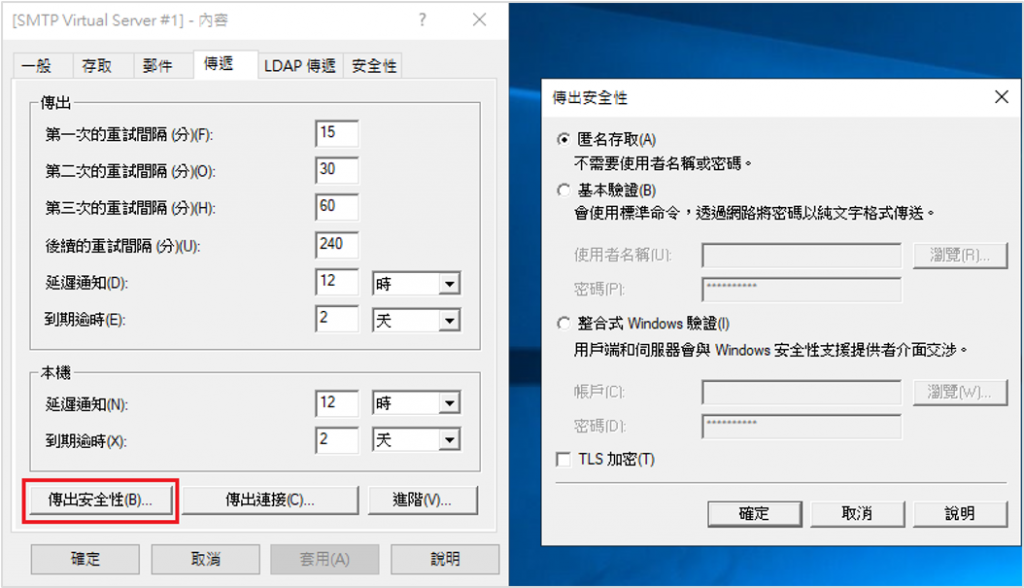Click the 密碼(P) password field
The width and height of the screenshot is (1024, 588).
pyautogui.click(x=801, y=289)
